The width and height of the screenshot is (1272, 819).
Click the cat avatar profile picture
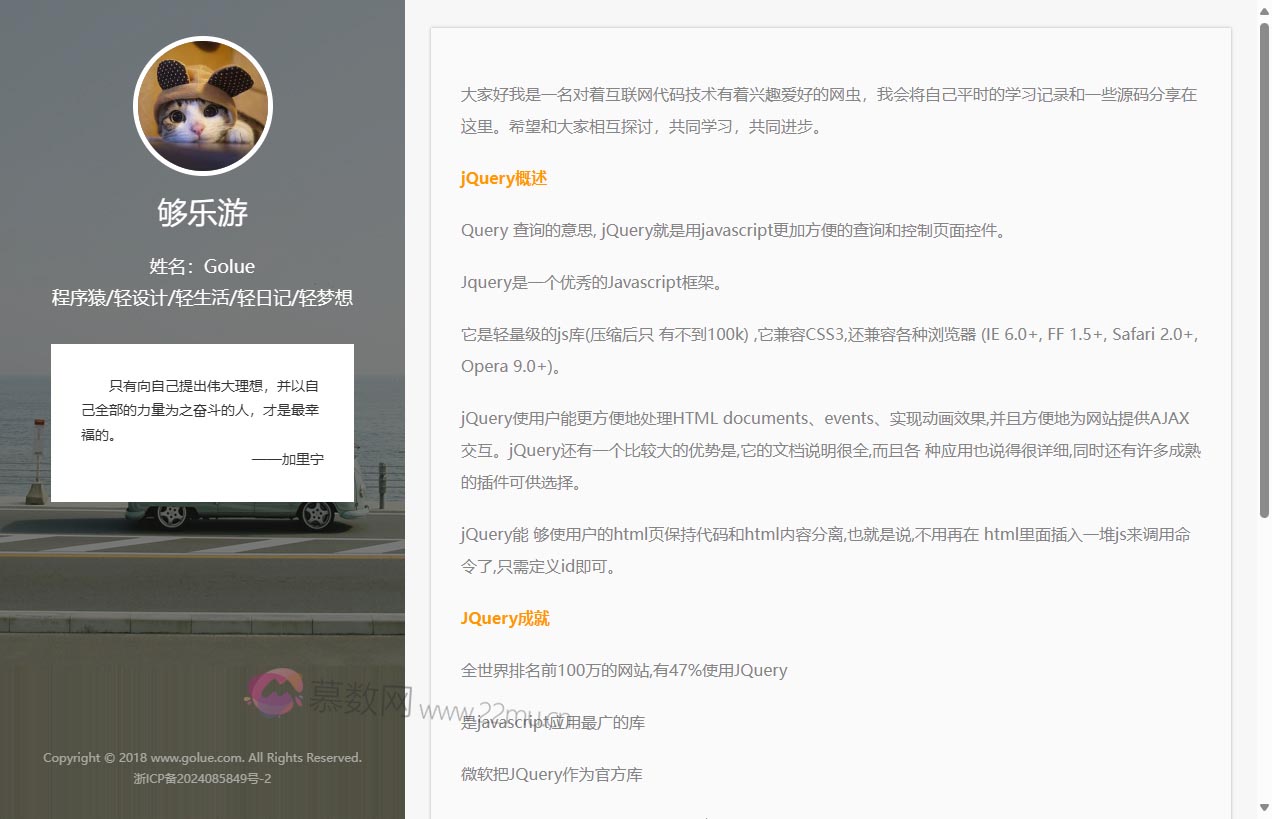pyautogui.click(x=203, y=106)
